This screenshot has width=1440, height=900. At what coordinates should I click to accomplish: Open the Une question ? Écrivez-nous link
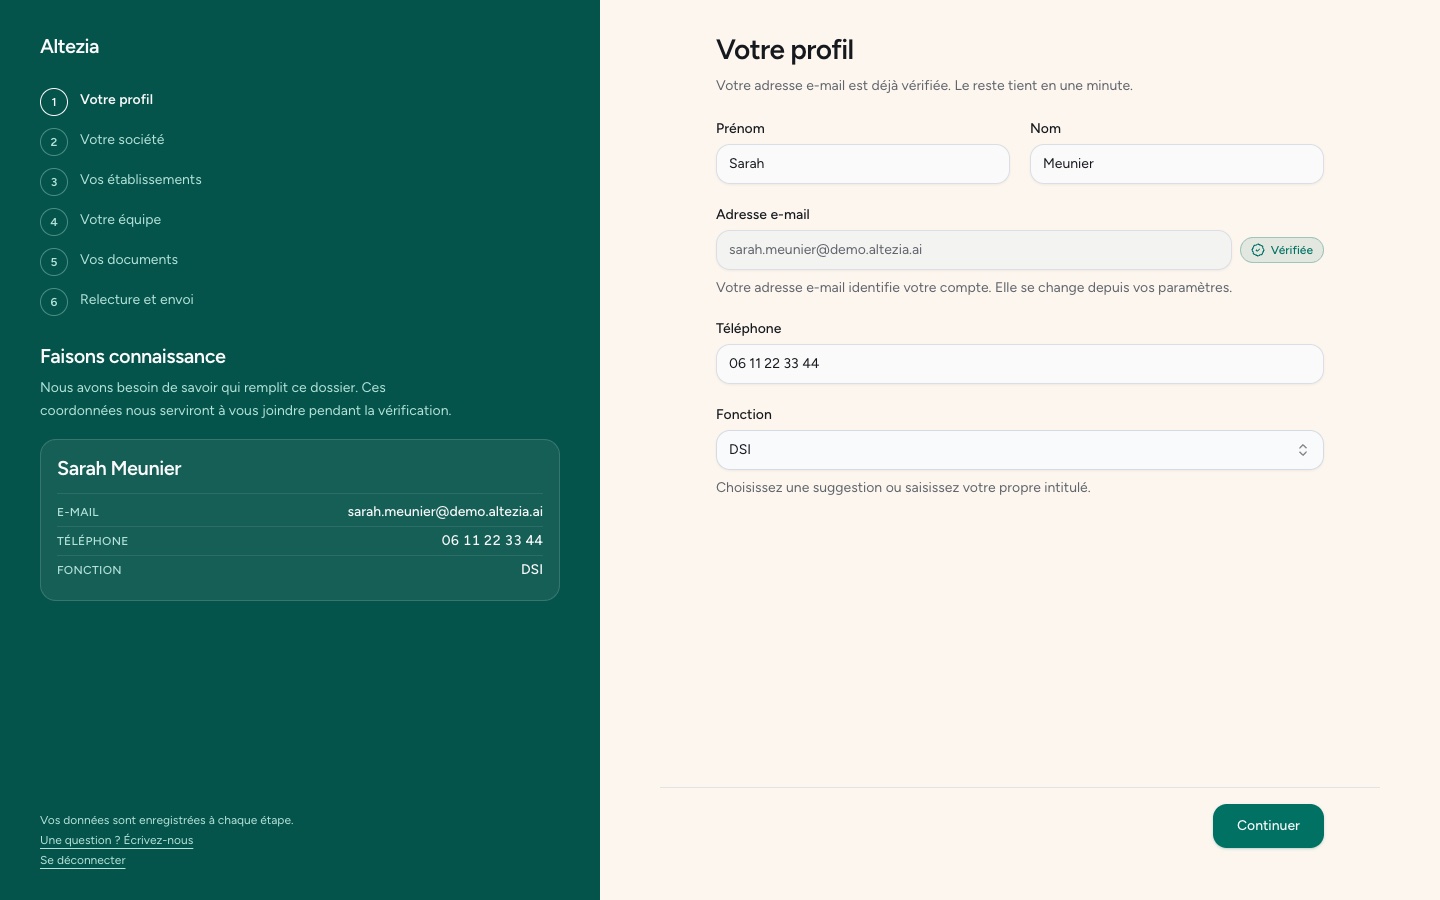[117, 840]
